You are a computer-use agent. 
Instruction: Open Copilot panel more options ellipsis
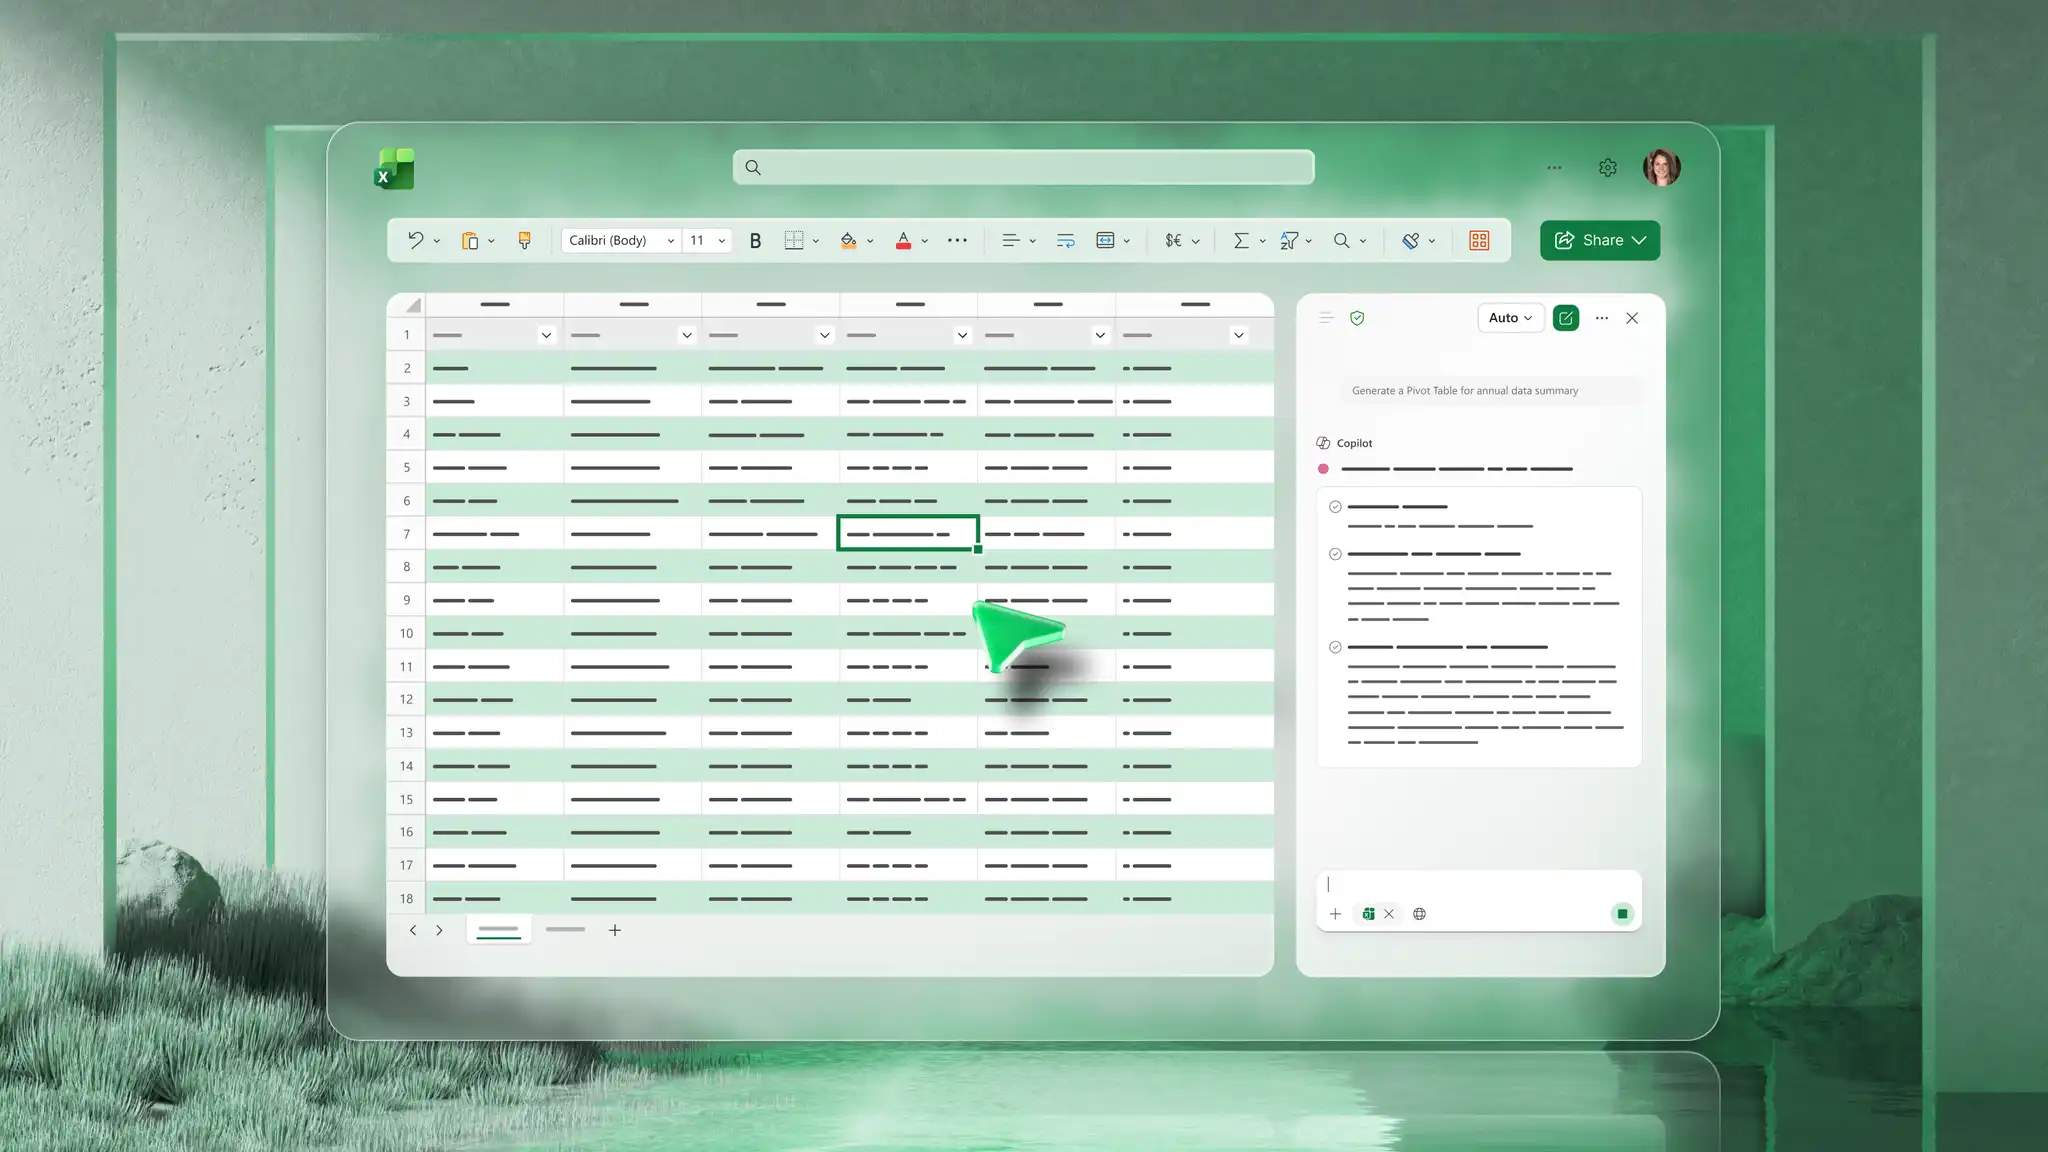pos(1602,318)
